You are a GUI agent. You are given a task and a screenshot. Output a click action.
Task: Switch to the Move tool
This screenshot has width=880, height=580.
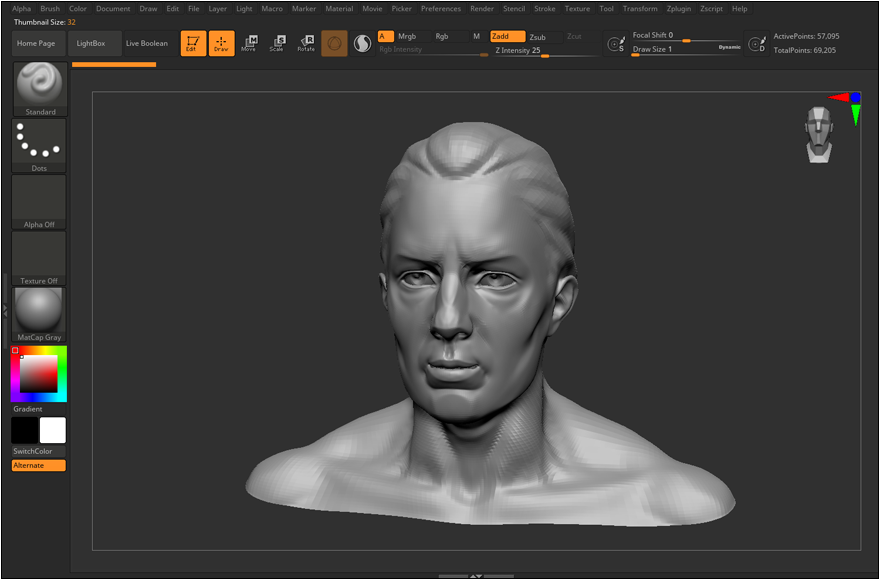click(x=249, y=43)
